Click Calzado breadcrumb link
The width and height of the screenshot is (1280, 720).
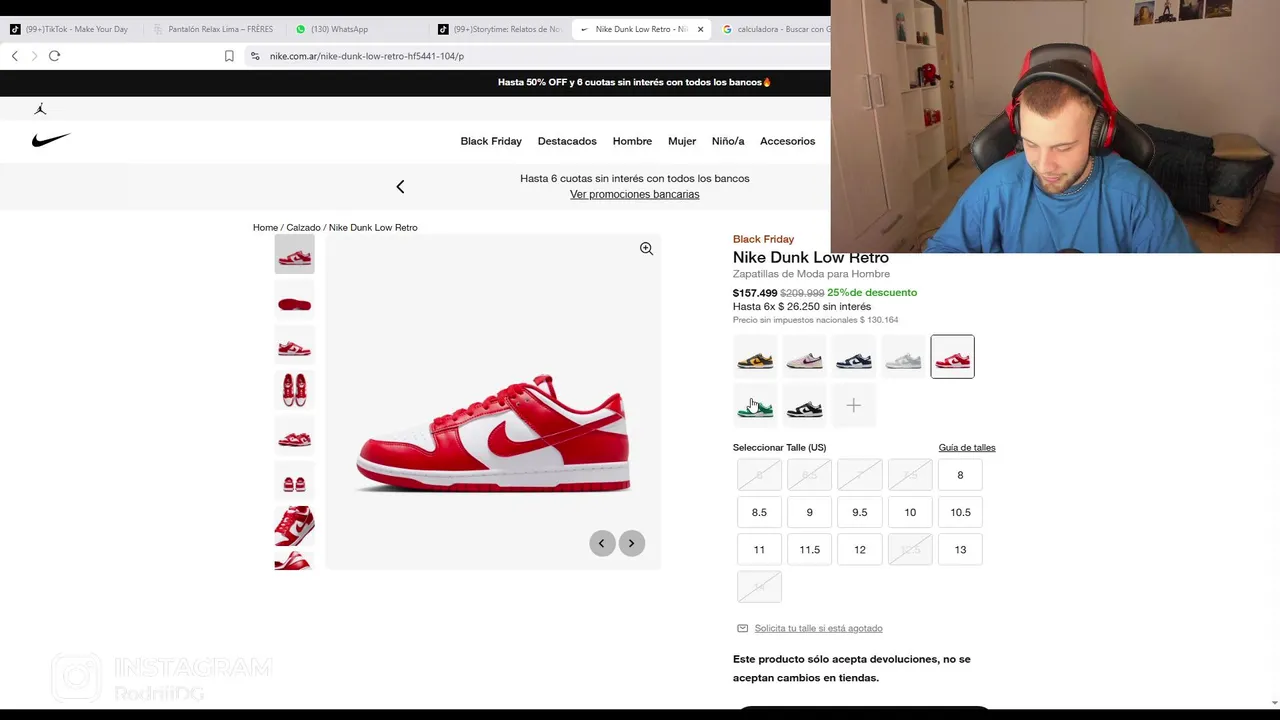click(x=303, y=227)
